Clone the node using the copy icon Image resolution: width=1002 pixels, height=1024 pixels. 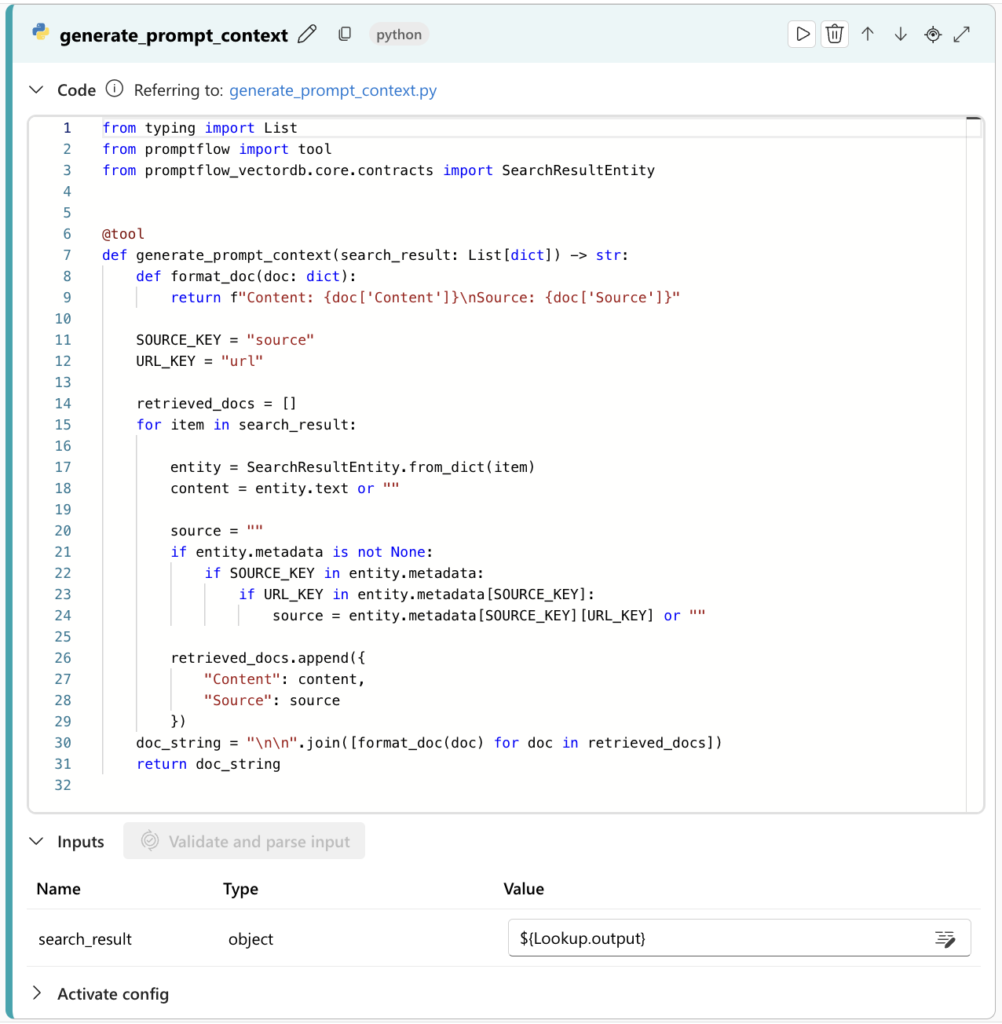344,33
